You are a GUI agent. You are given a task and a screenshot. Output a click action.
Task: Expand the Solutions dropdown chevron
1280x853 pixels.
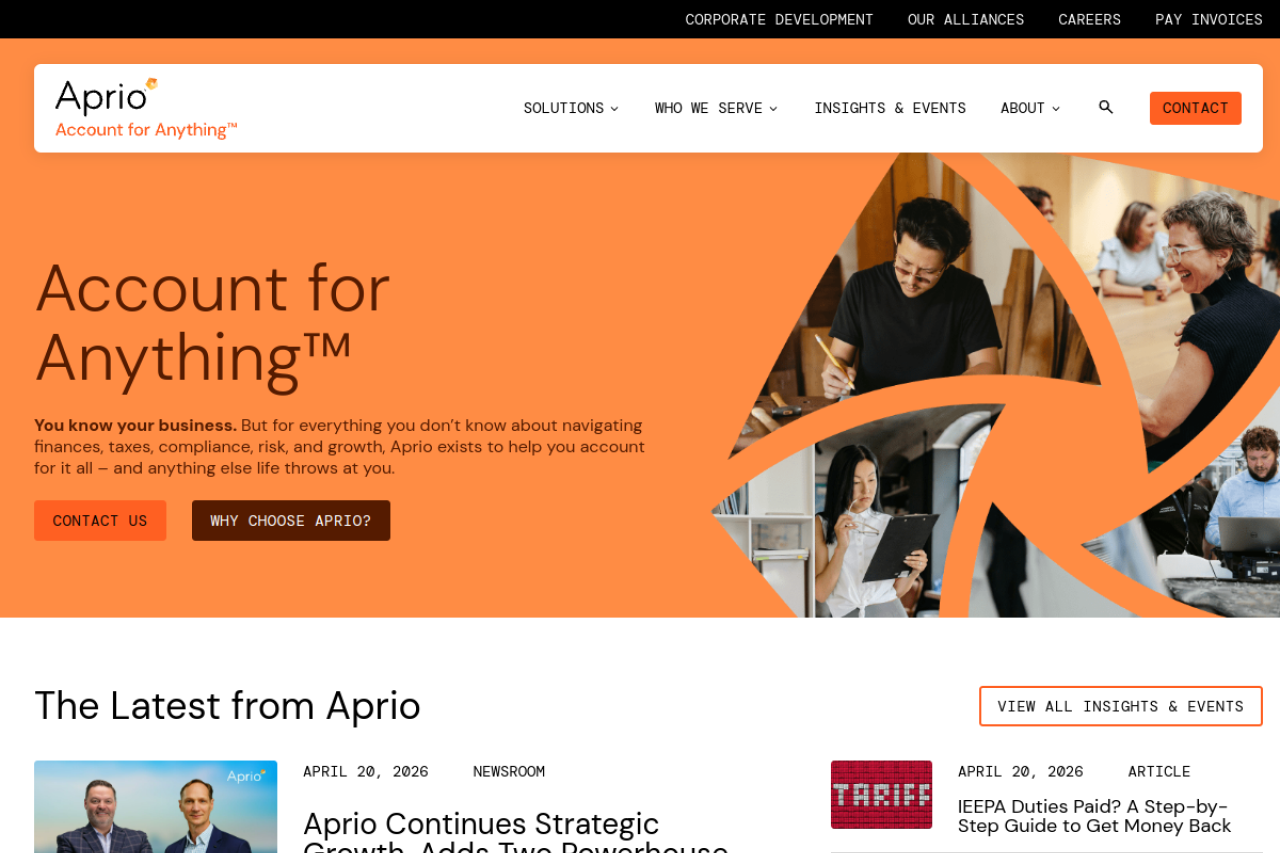coord(614,108)
